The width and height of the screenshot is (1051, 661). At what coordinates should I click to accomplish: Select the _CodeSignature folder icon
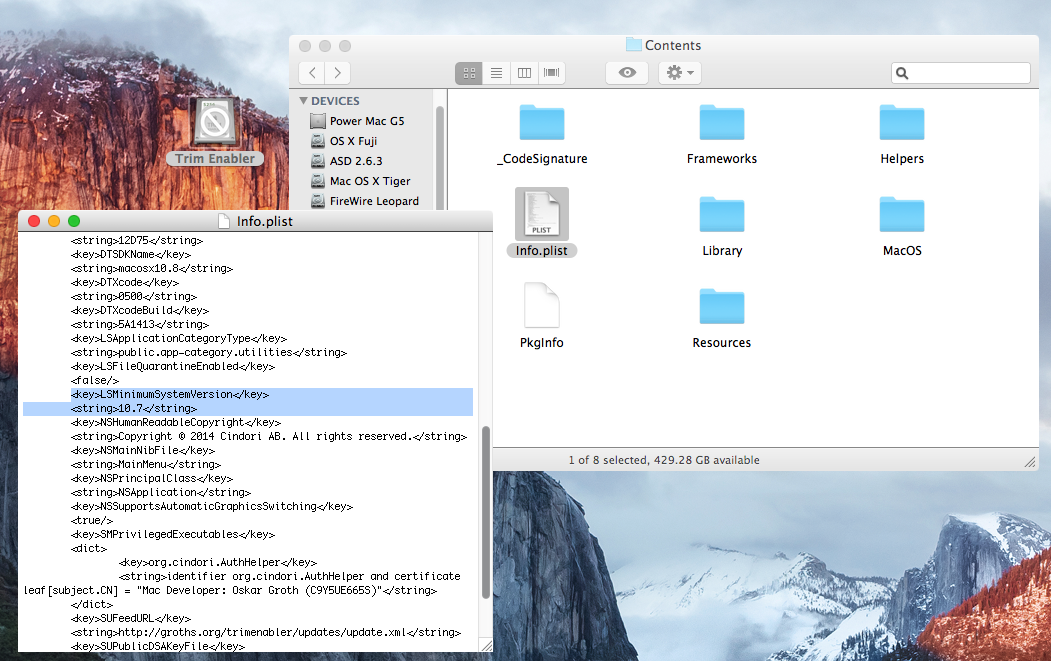coord(542,123)
